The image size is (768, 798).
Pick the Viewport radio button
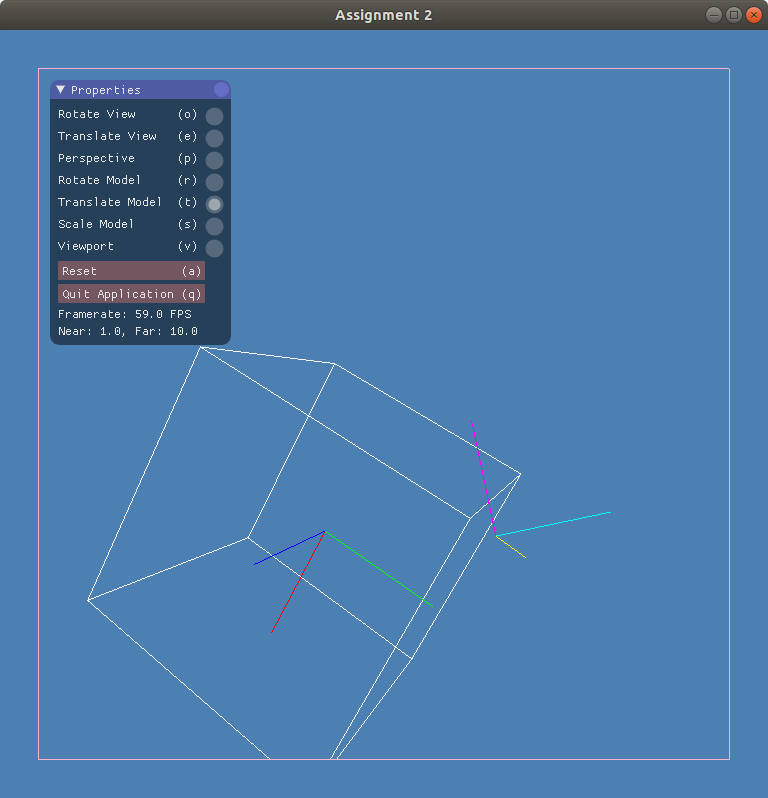click(x=214, y=248)
